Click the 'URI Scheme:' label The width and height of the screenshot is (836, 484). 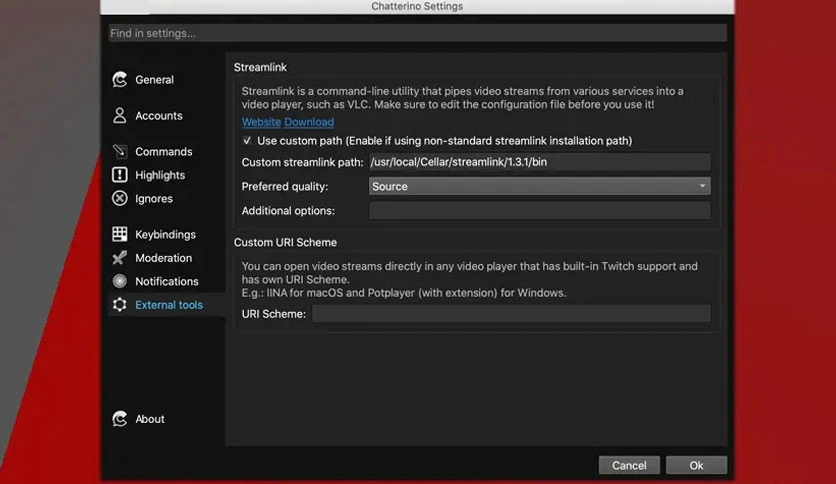274,314
